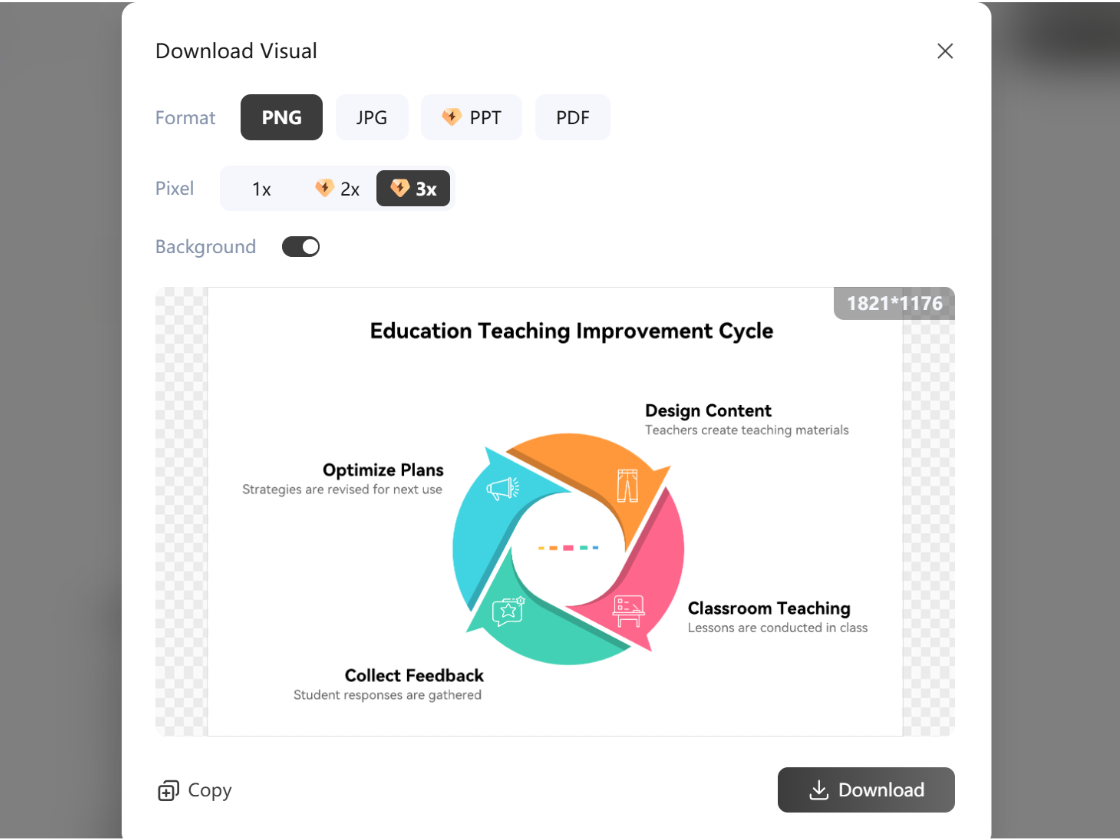Click the 1821*1176 dimension badge
This screenshot has width=1120, height=840.
point(894,304)
